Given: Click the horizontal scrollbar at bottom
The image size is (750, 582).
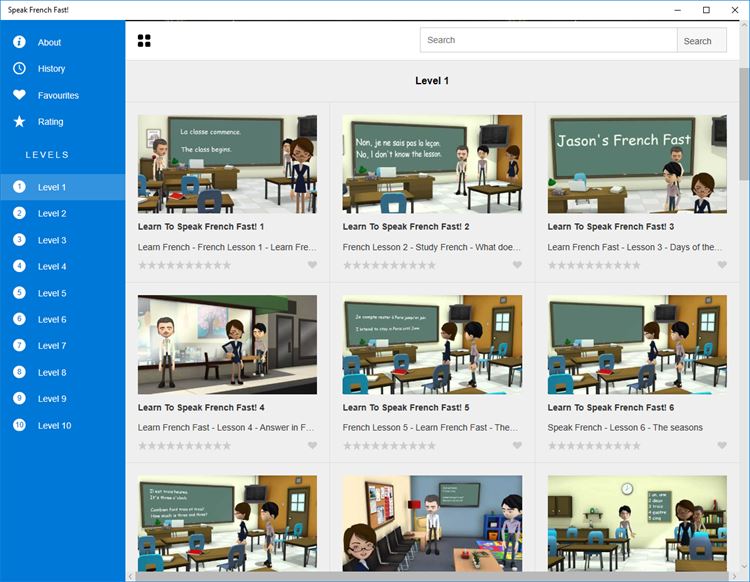Looking at the screenshot, I should 431,576.
